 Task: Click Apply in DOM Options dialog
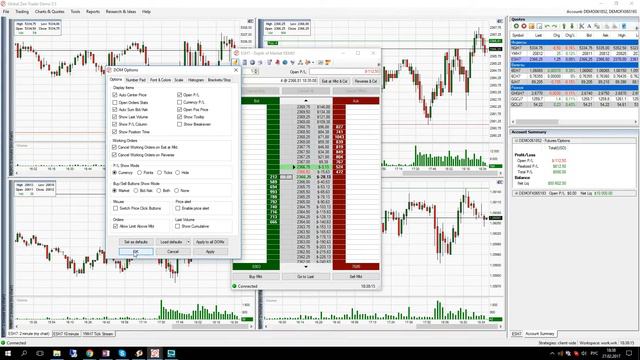pyautogui.click(x=210, y=252)
